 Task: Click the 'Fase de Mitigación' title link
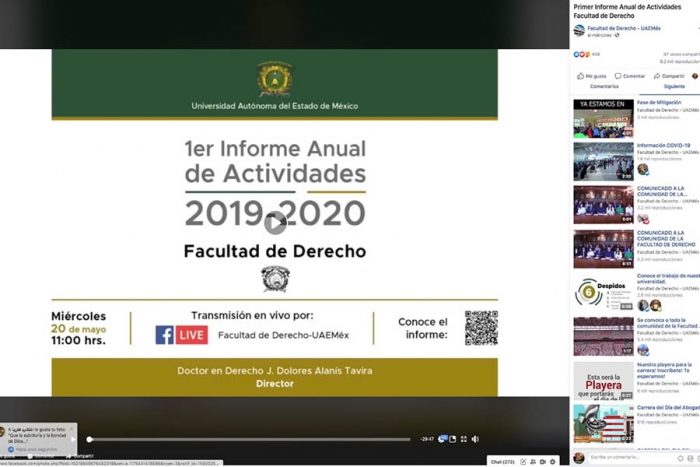point(659,102)
